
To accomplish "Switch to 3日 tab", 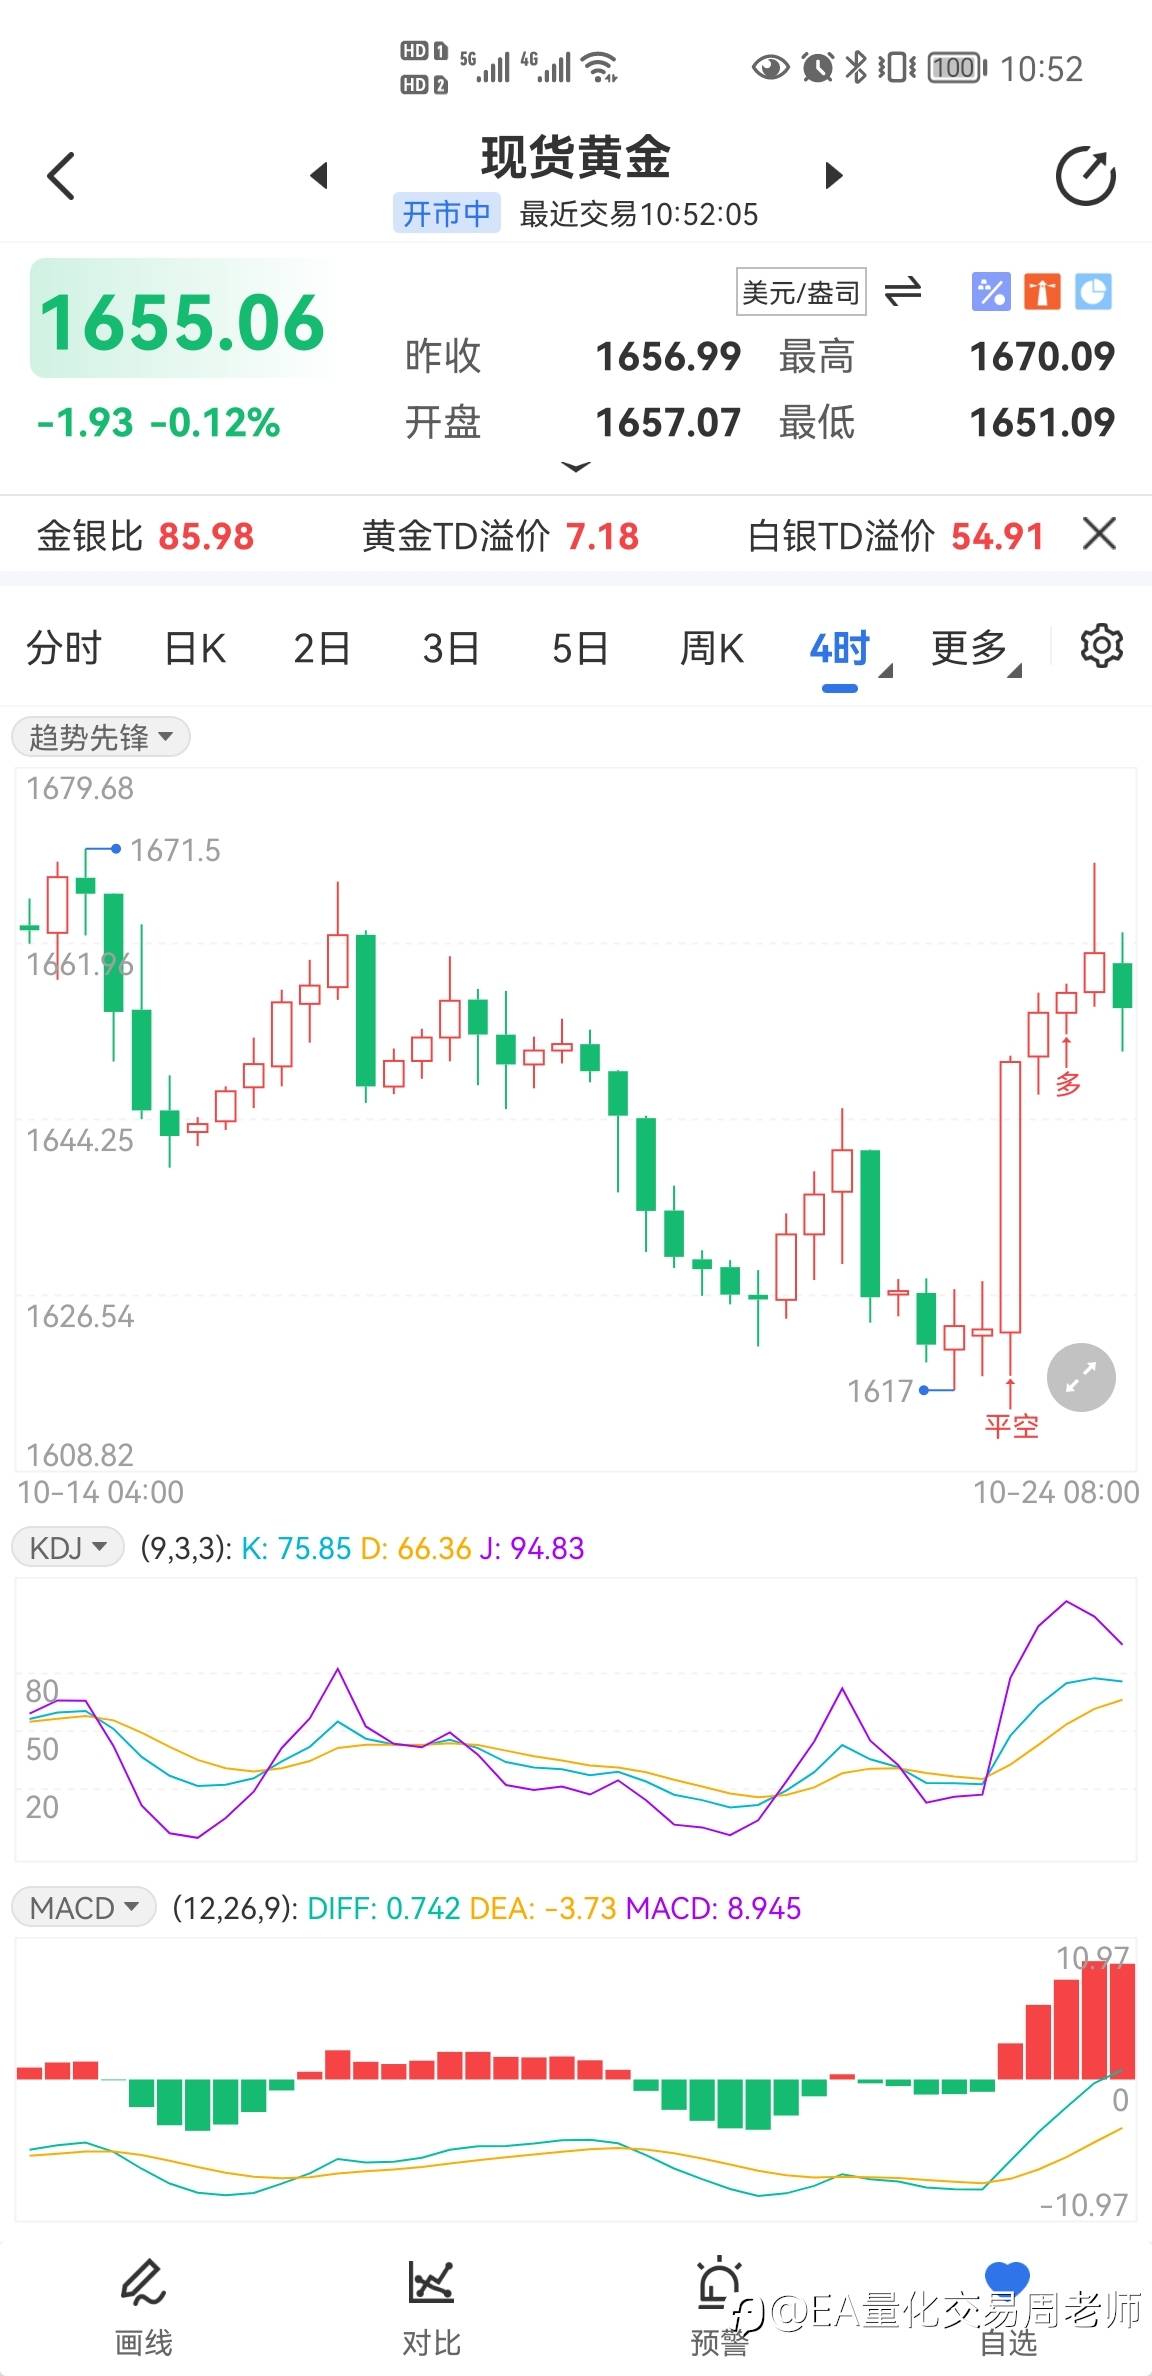I will (x=451, y=648).
